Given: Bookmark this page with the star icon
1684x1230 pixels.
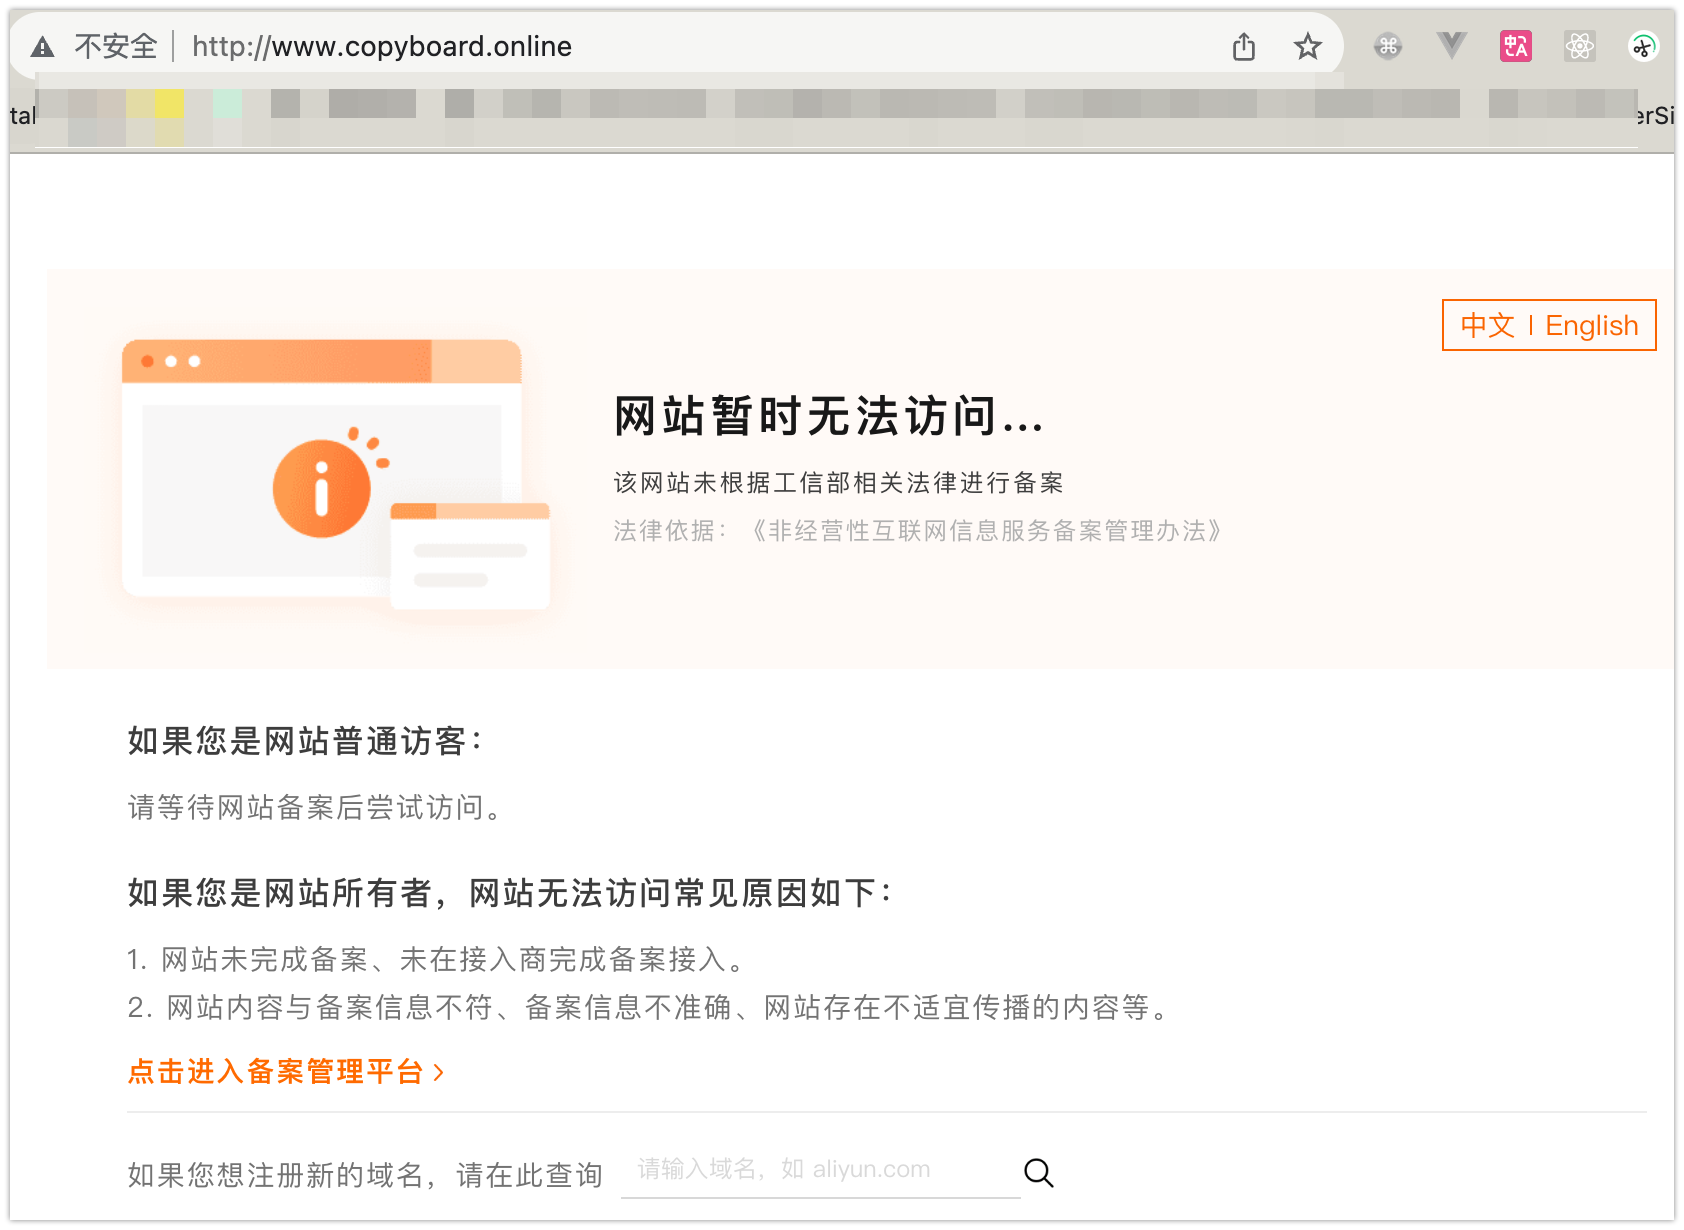Looking at the screenshot, I should 1307,47.
